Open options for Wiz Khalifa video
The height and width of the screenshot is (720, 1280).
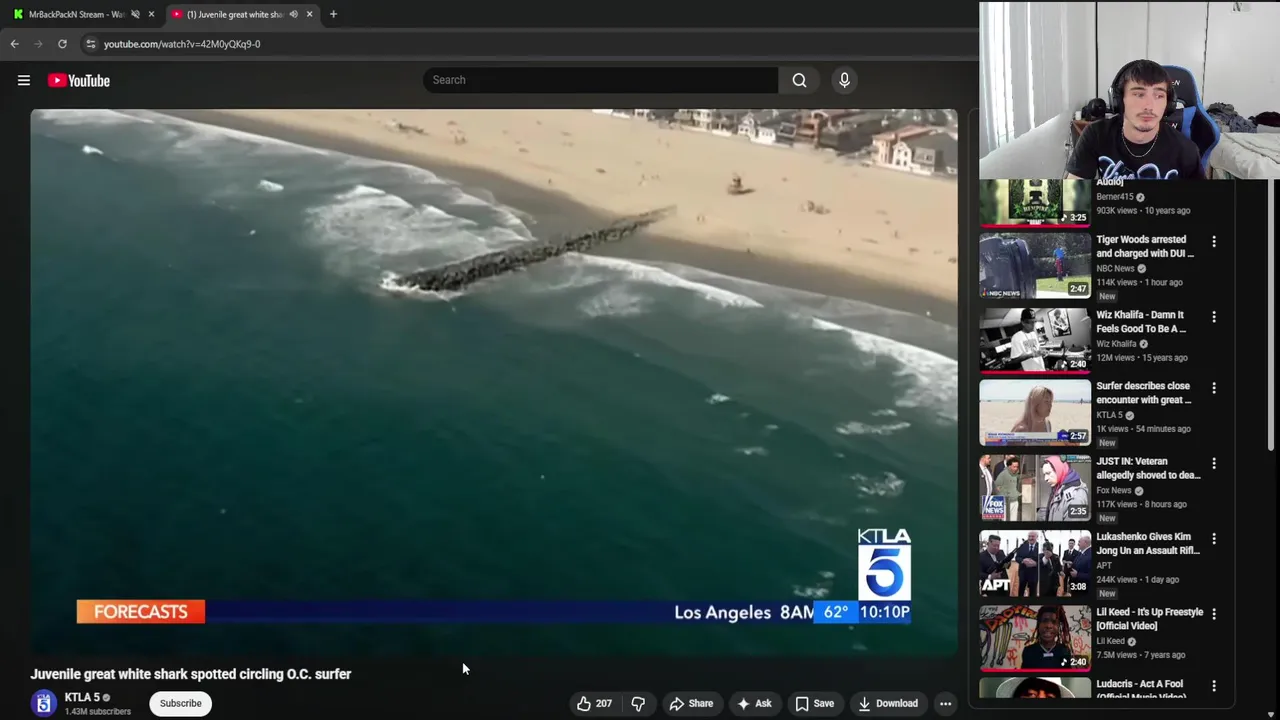click(x=1214, y=316)
